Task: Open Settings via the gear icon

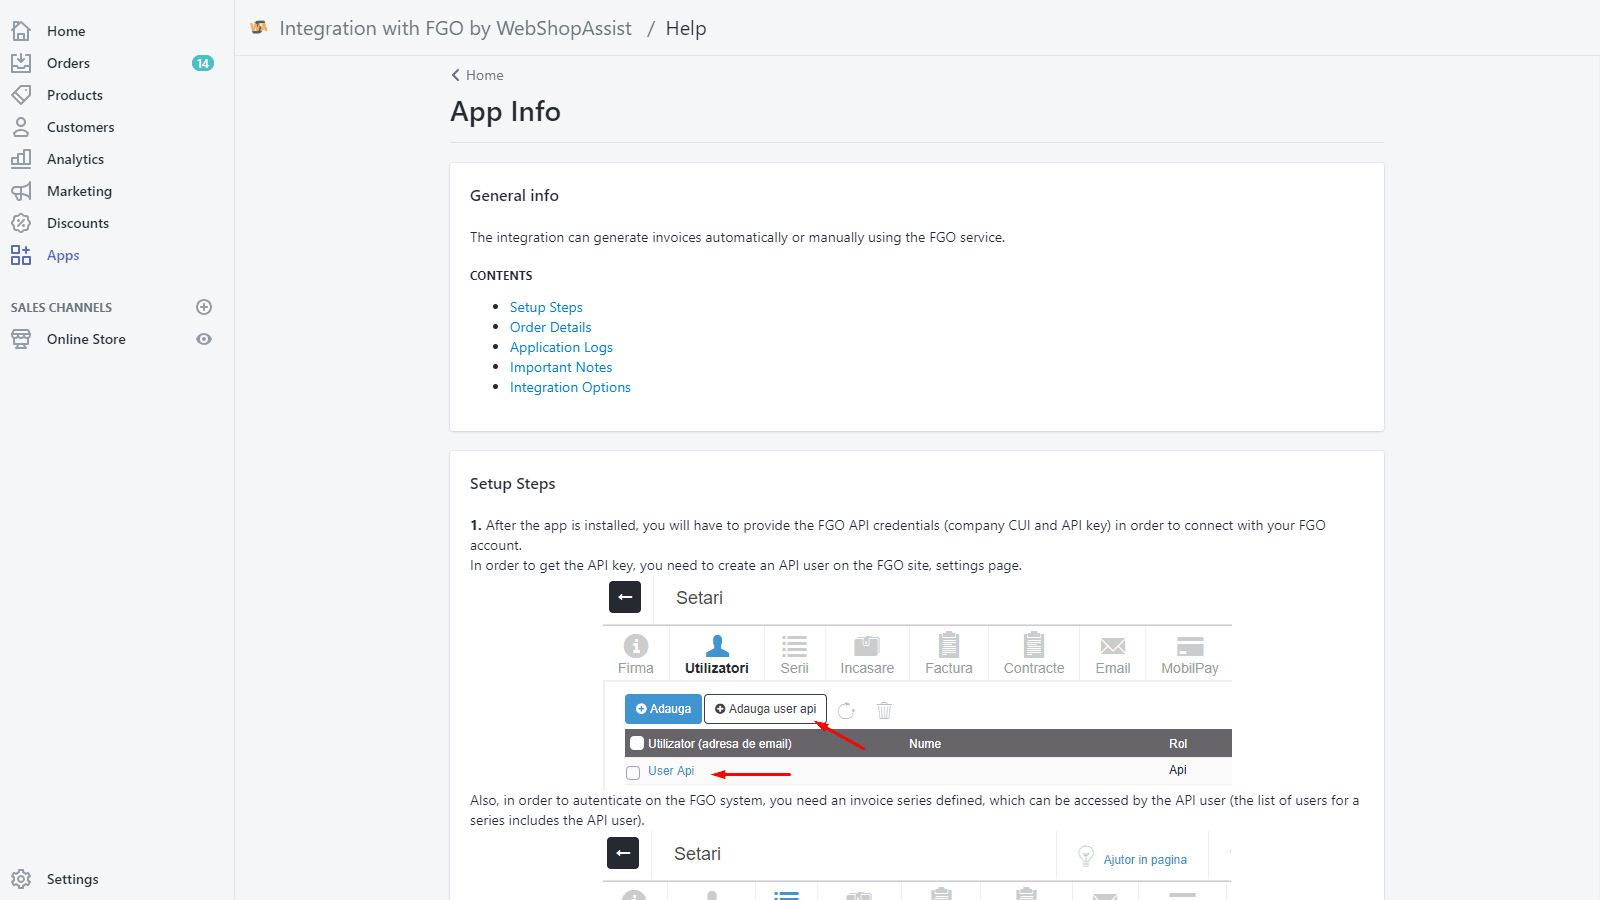Action: coord(21,879)
